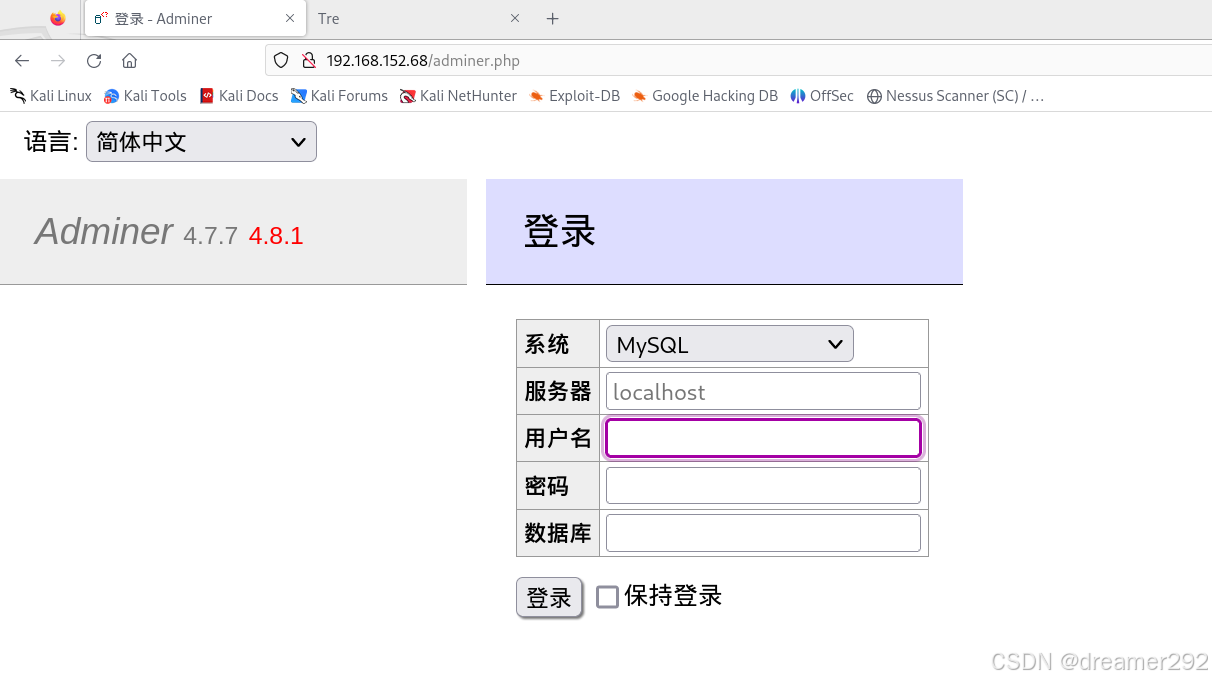This screenshot has height=681, width=1212.
Task: Switch to the Tre tab
Action: [x=418, y=19]
